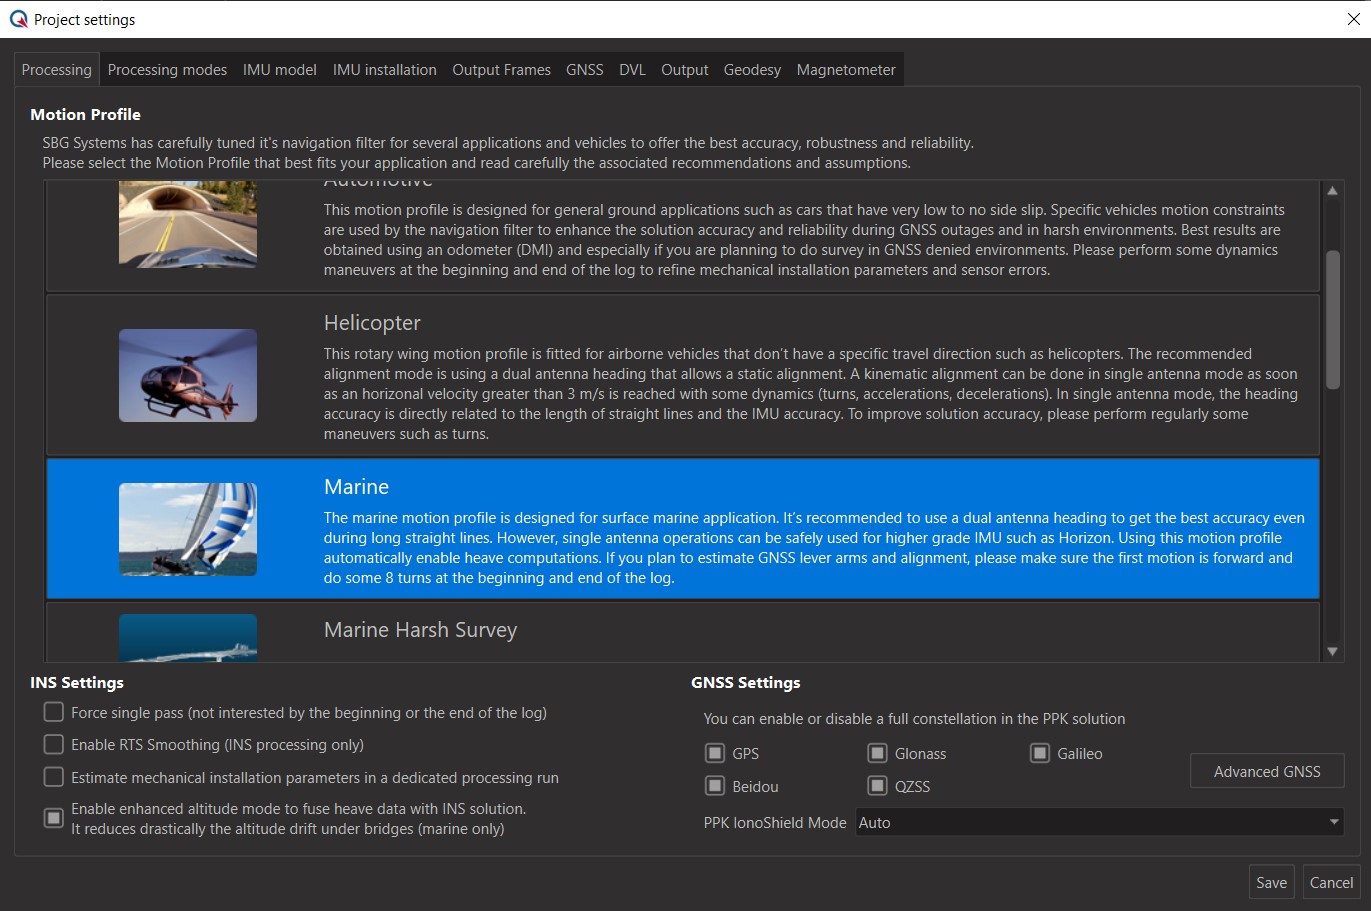
Task: Click the motion profile list scroll-up arrow
Action: click(x=1332, y=191)
